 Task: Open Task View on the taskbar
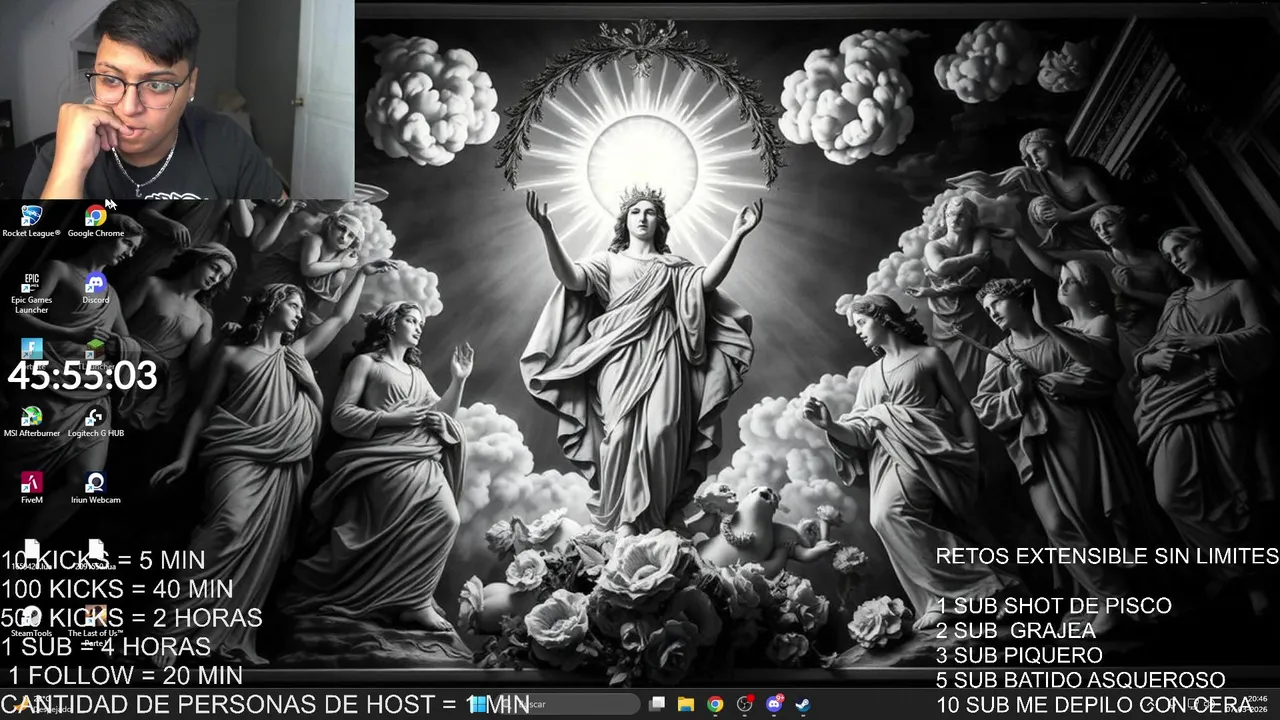click(657, 704)
